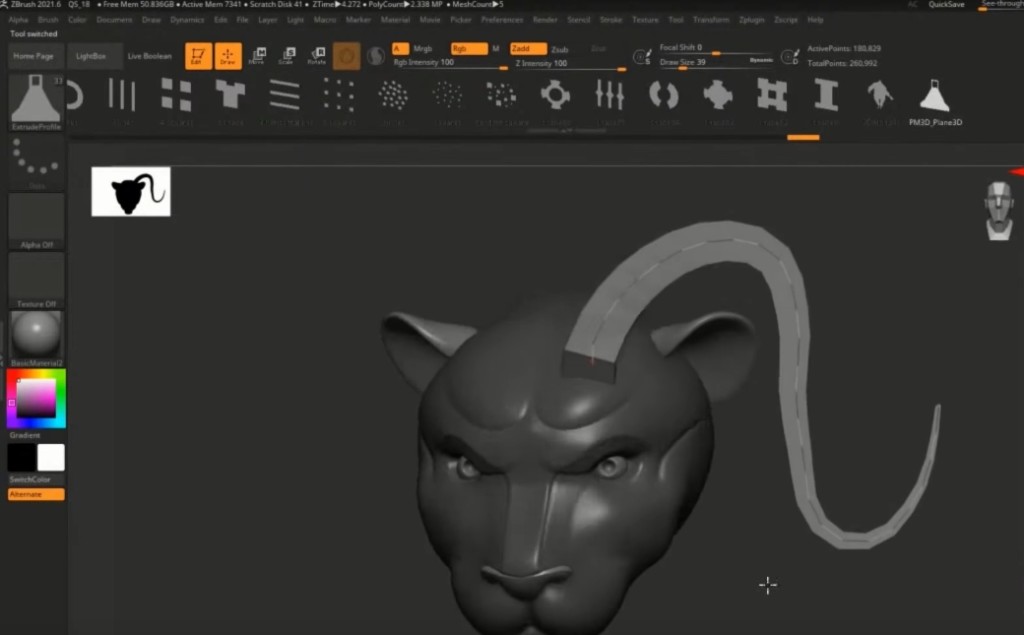Activate the Move gizmo button

(x=257, y=56)
